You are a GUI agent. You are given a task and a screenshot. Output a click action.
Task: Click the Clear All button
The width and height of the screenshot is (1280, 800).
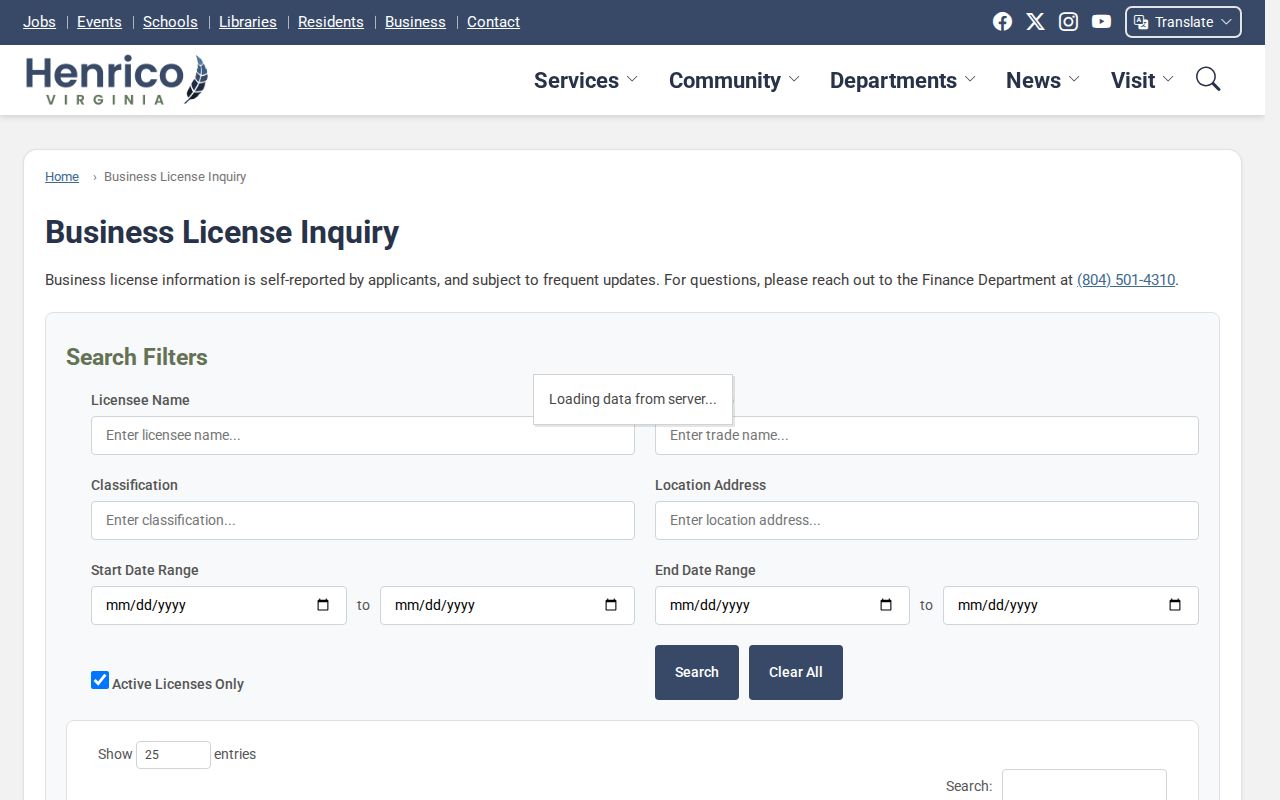[x=796, y=672]
